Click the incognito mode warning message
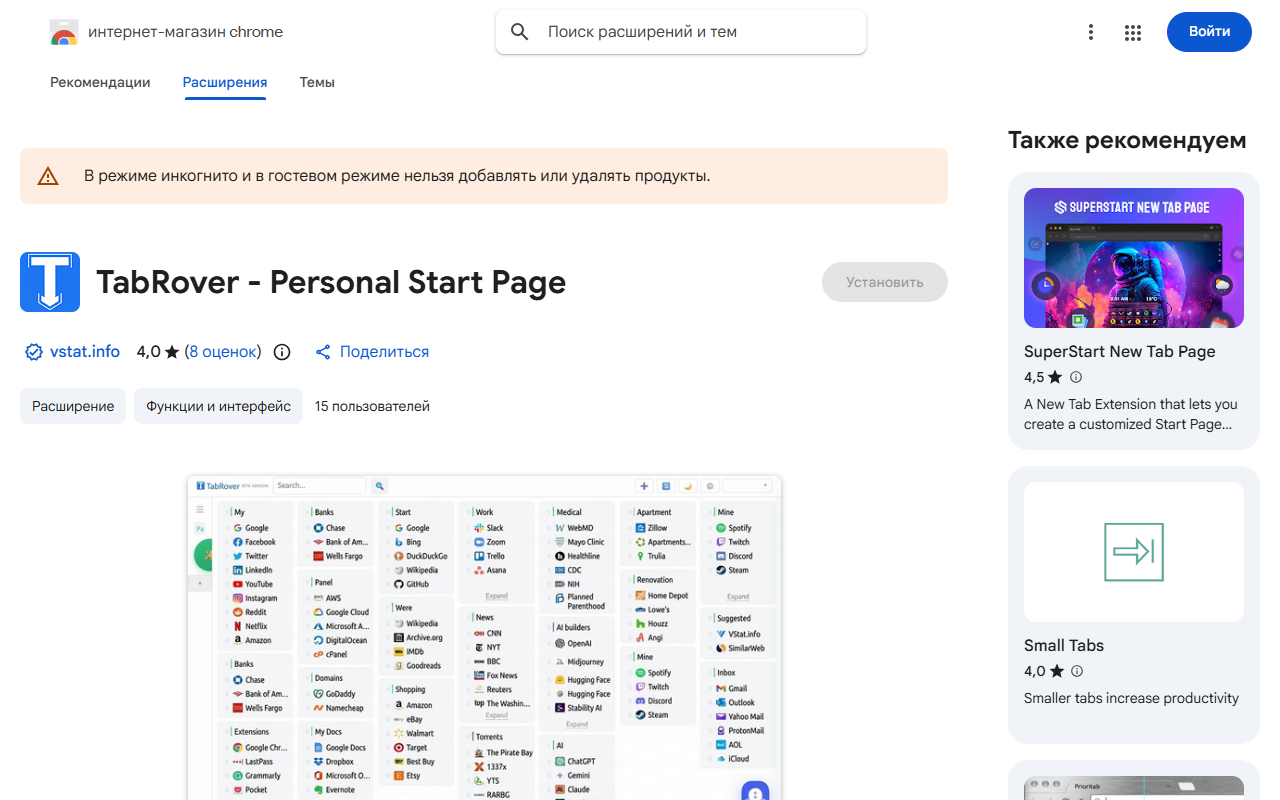 [x=397, y=176]
